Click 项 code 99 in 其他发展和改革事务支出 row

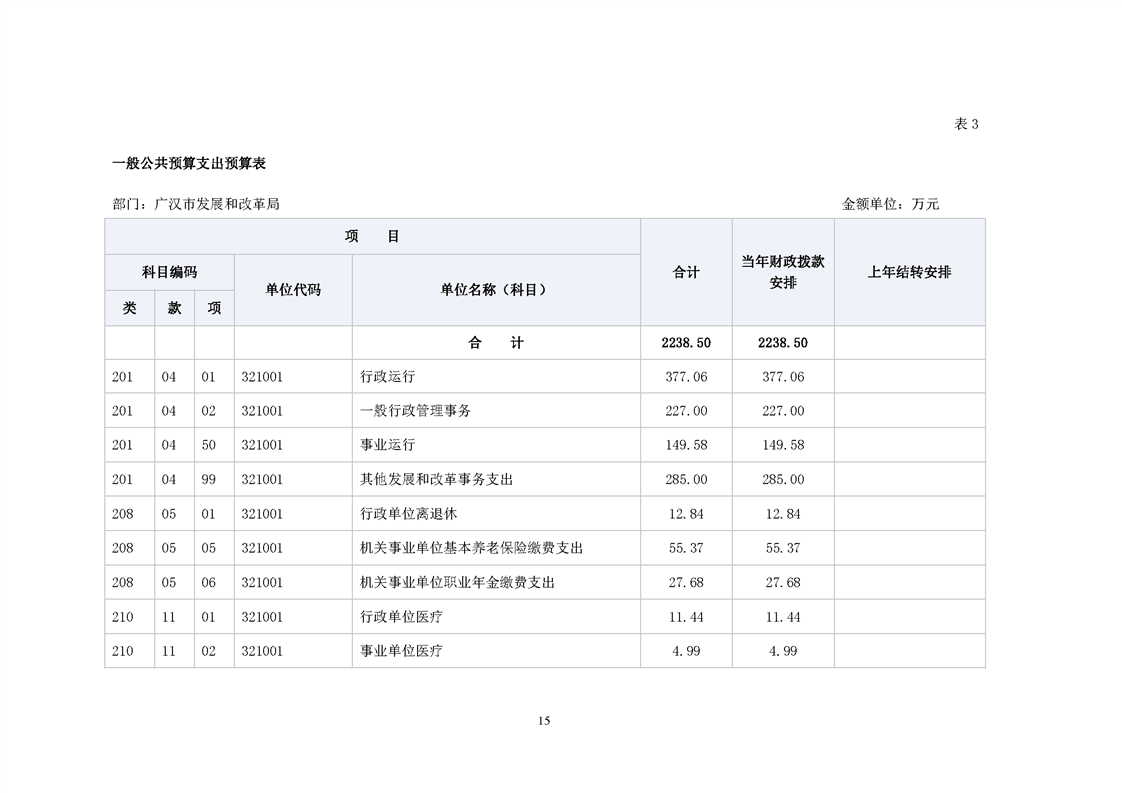pos(208,479)
